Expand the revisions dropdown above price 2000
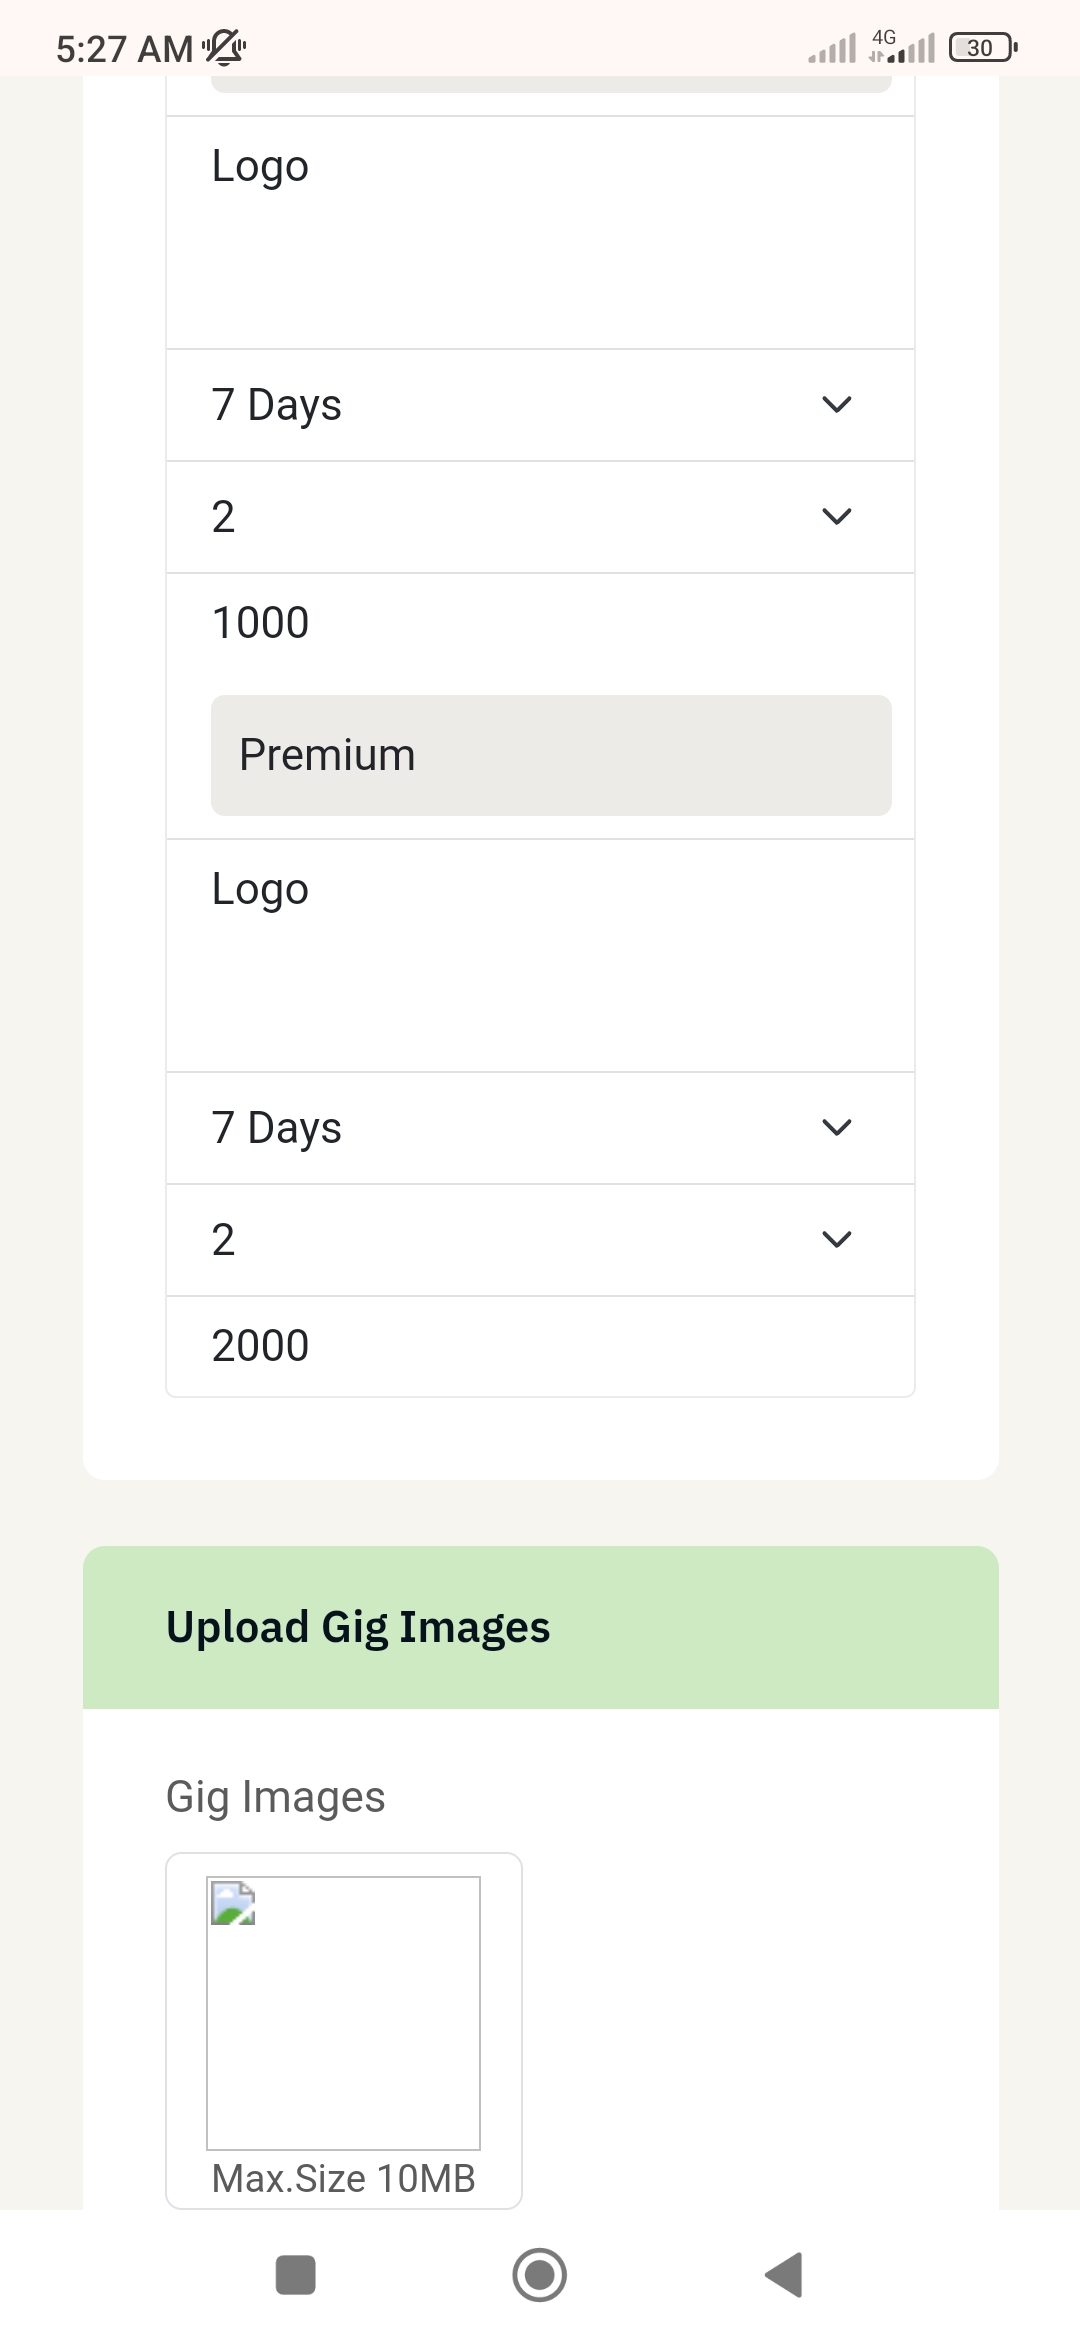This screenshot has width=1080, height=2340. pyautogui.click(x=540, y=1240)
